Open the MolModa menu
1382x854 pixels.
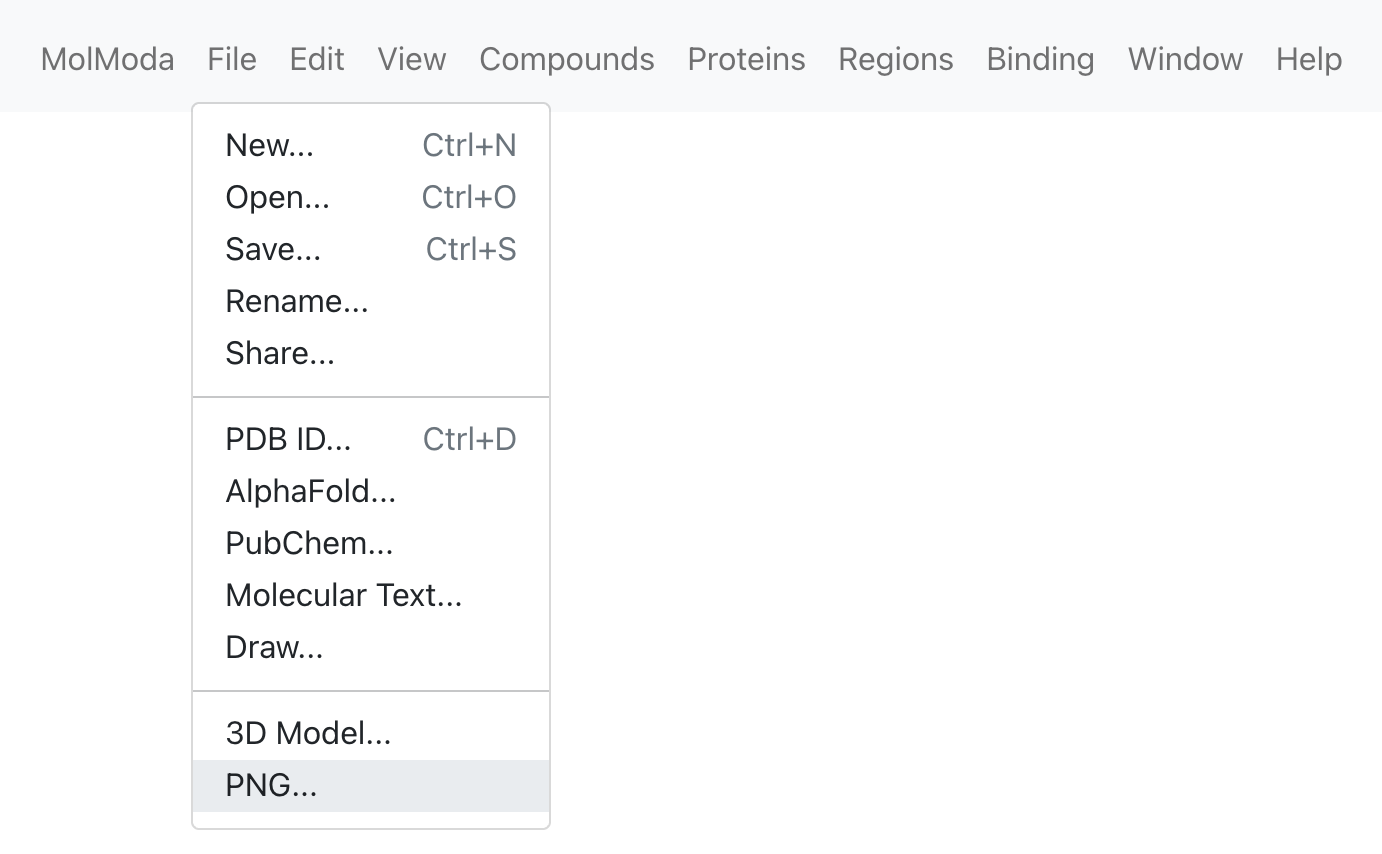[107, 59]
